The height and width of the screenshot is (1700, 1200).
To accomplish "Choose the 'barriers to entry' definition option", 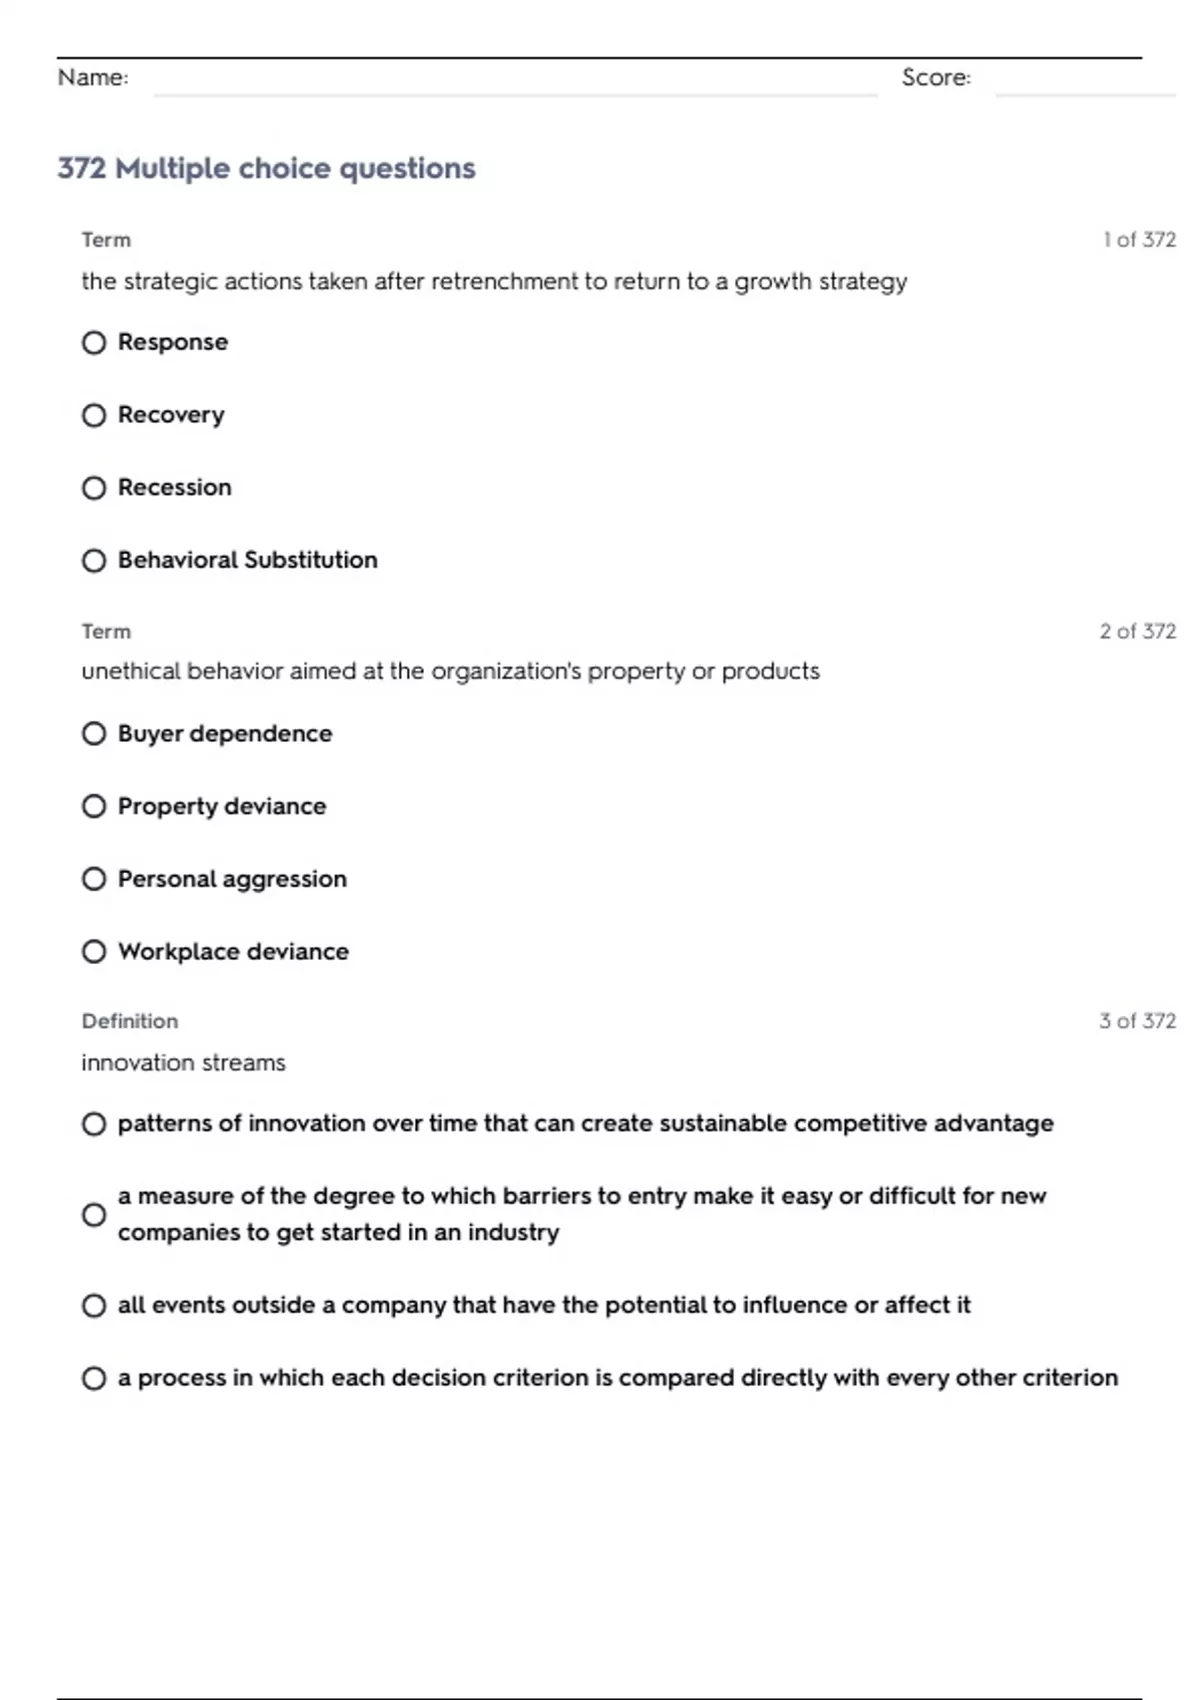I will pyautogui.click(x=94, y=1215).
